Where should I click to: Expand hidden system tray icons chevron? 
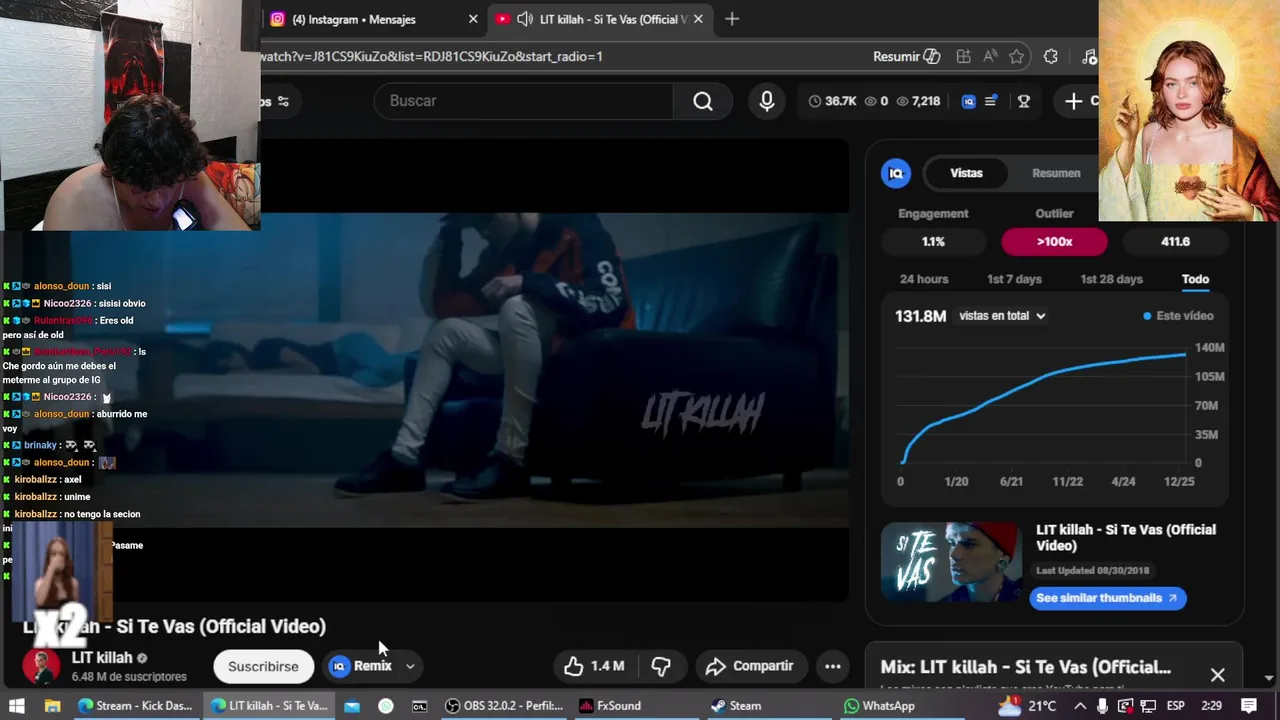click(x=1080, y=705)
